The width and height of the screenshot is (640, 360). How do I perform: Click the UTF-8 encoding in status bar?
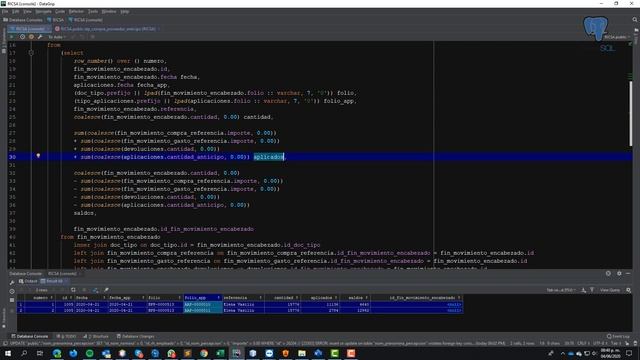(599, 343)
